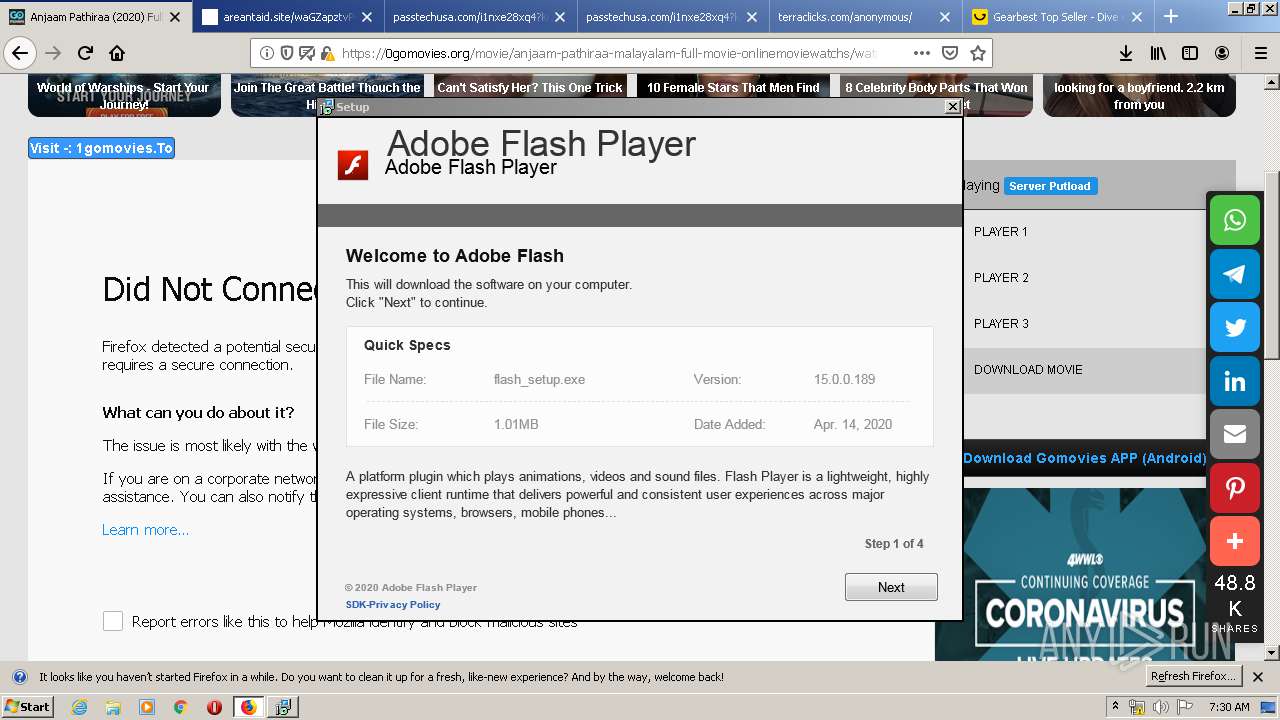
Task: Open the Pocket save icon in address bar
Action: tap(950, 53)
